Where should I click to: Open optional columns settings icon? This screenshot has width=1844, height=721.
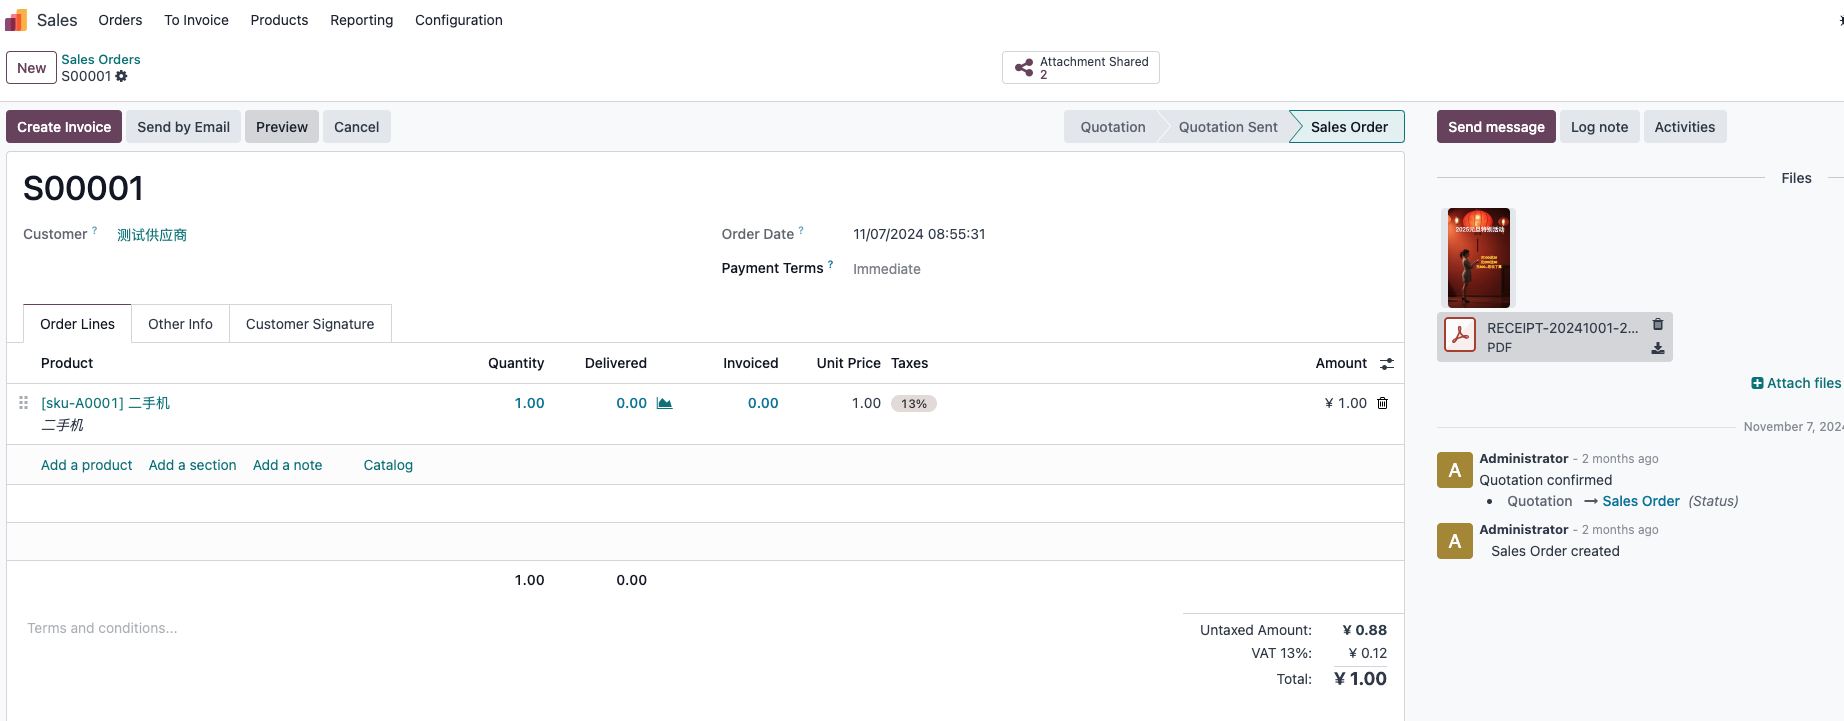click(1387, 364)
